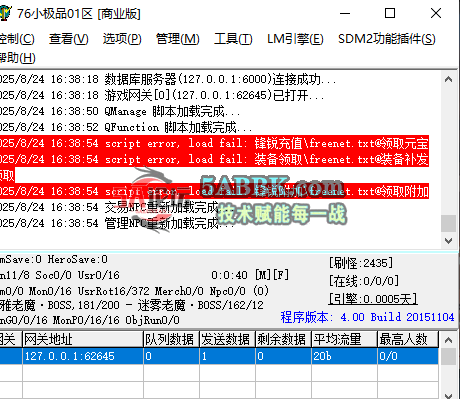This screenshot has height=399, width=460.
Task: Close the 76小极品01区 window
Action: (x=436, y=13)
